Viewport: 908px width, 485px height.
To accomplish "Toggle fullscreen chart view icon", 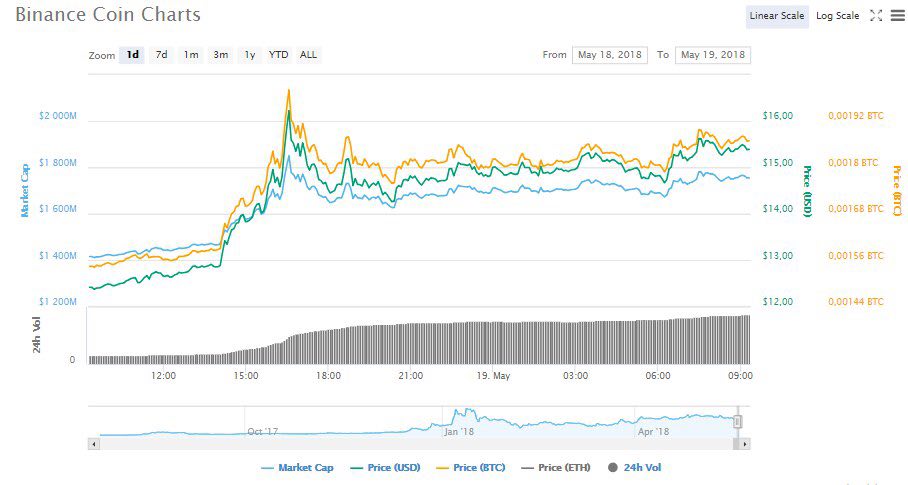I will pyautogui.click(x=876, y=16).
